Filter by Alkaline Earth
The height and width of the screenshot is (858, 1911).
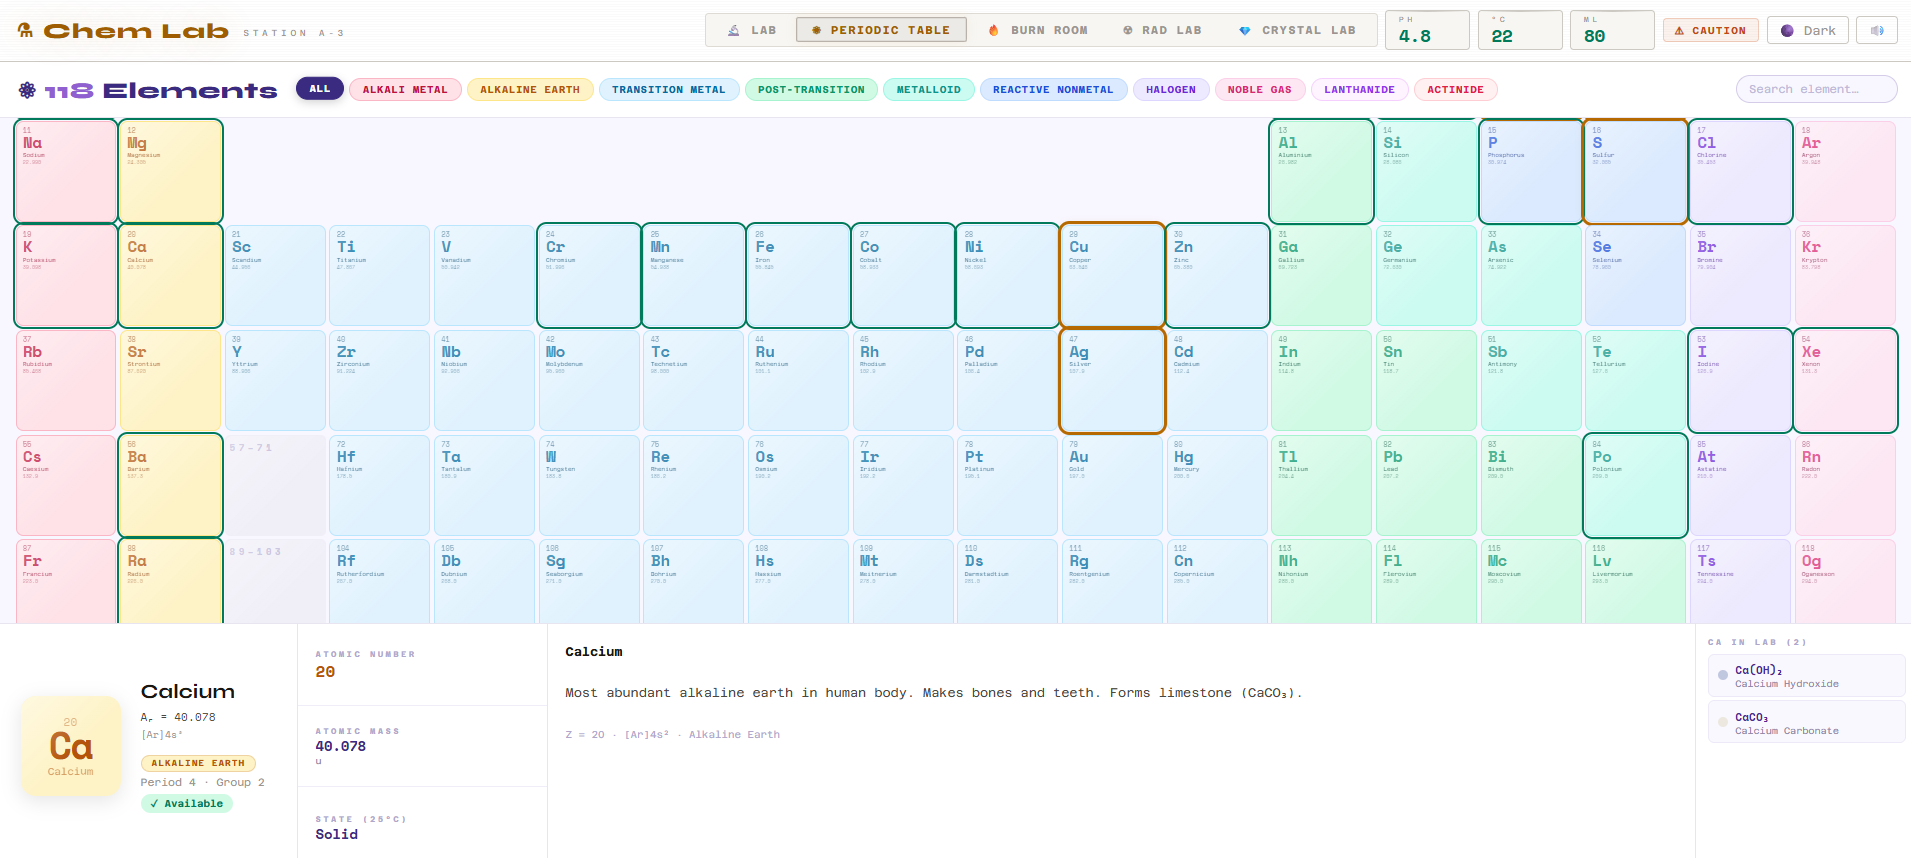pyautogui.click(x=530, y=89)
